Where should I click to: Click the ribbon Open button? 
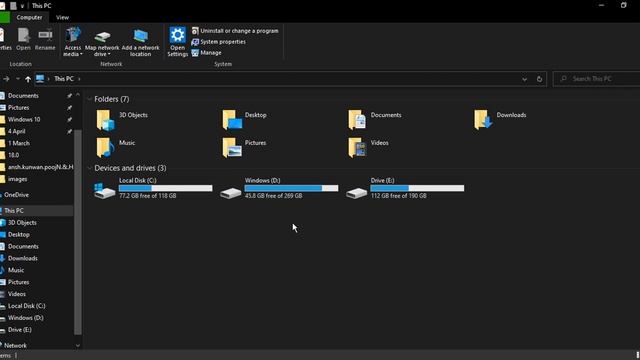[x=23, y=39]
